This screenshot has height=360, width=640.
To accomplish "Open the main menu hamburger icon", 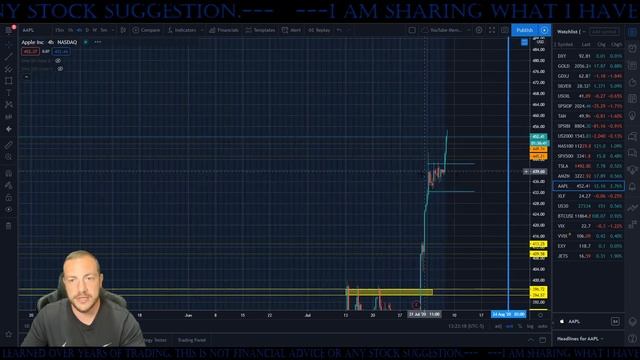I will point(9,30).
